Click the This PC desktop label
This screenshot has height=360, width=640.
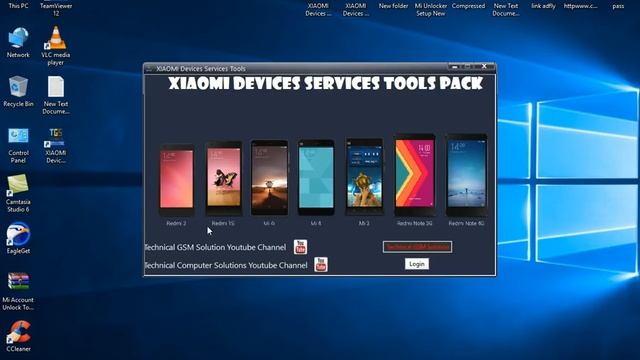coord(18,6)
